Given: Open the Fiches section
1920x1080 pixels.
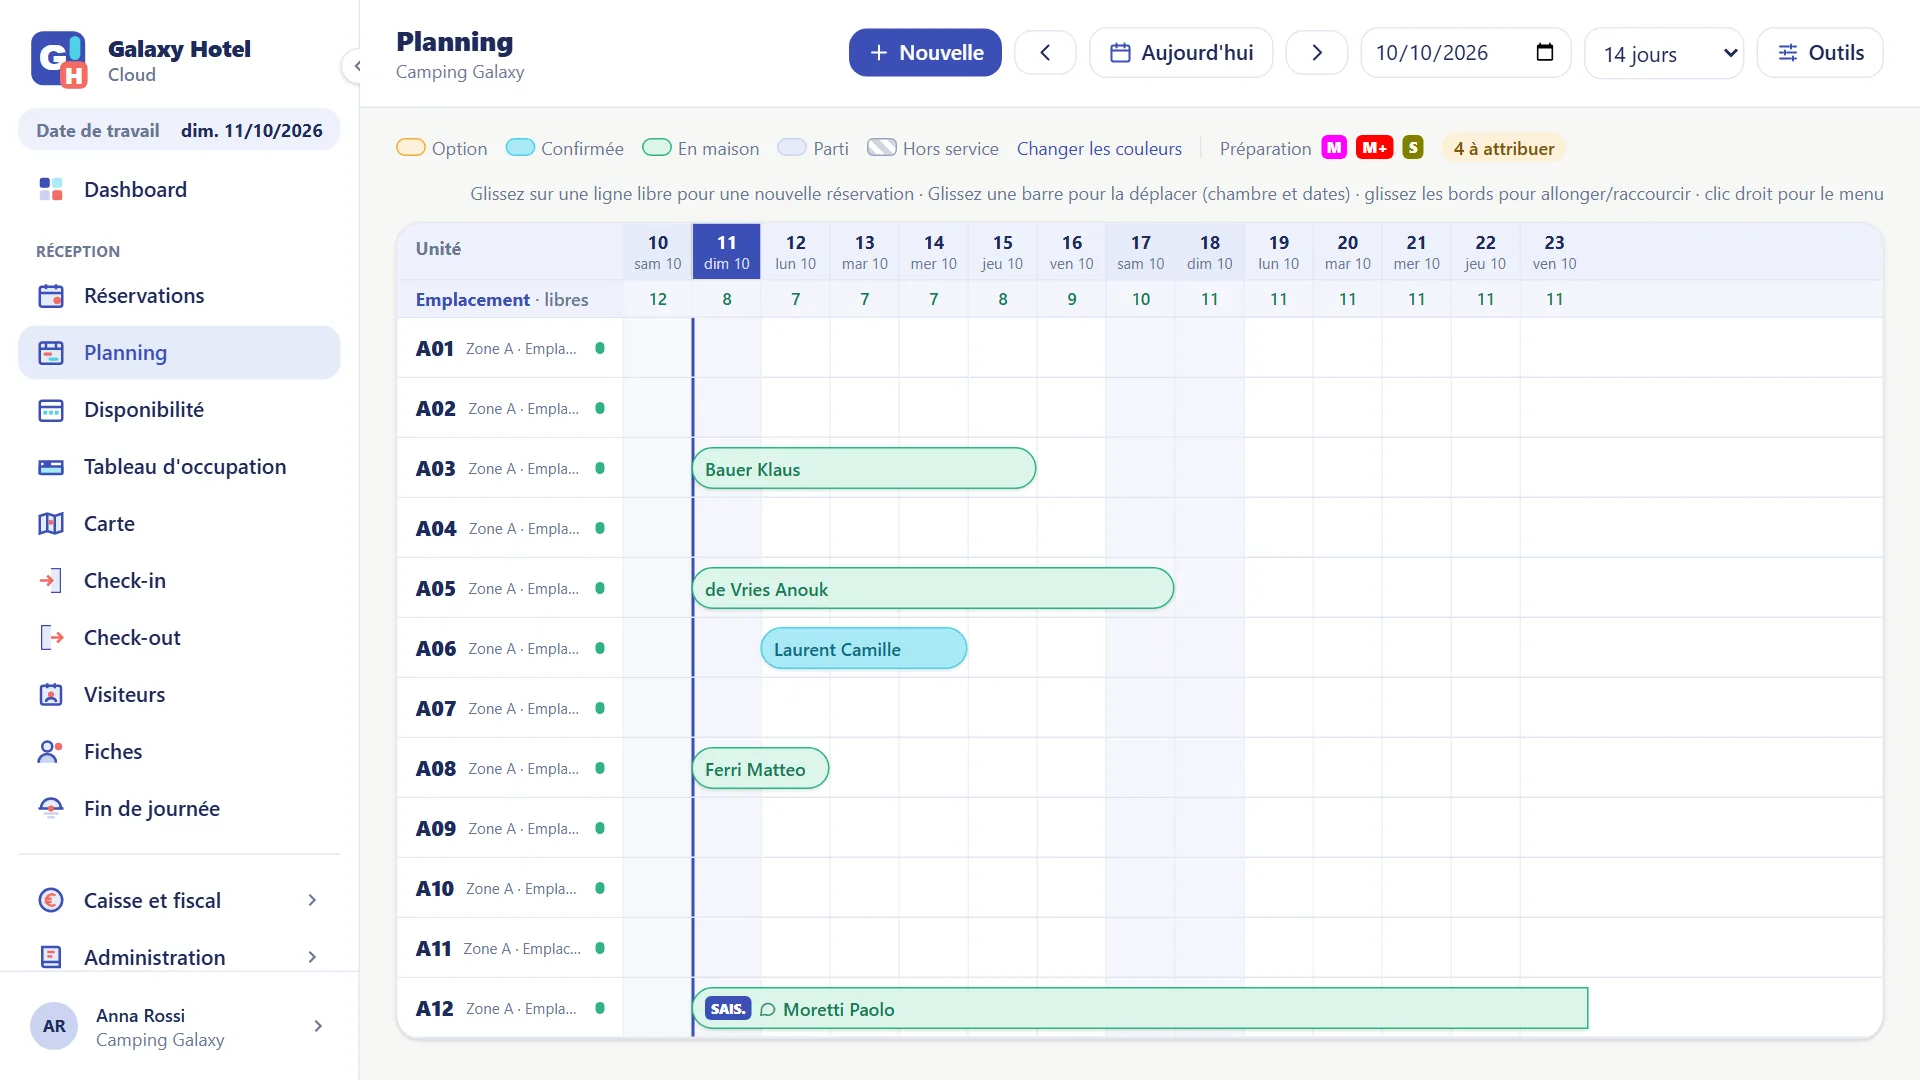Looking at the screenshot, I should [x=179, y=752].
